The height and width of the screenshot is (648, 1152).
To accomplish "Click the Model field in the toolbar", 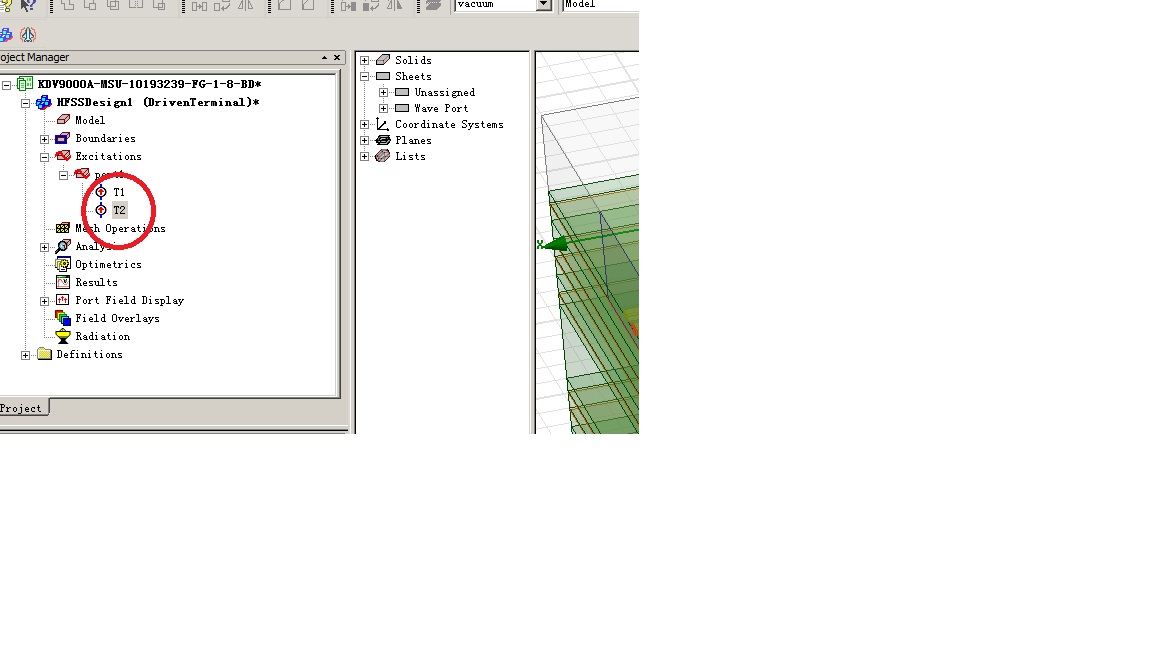I will tap(601, 4).
